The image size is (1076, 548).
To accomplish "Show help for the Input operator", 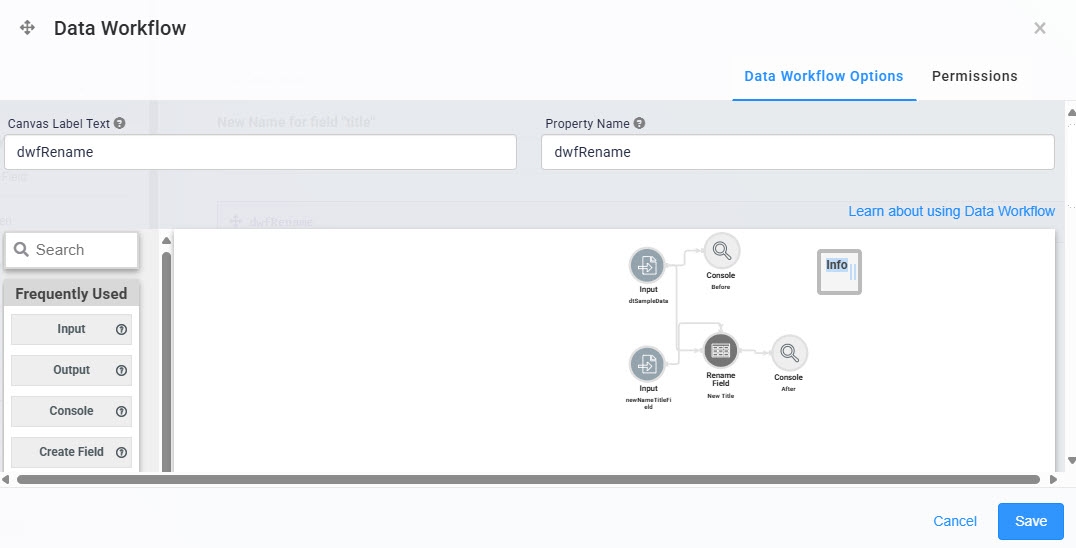I will point(121,329).
